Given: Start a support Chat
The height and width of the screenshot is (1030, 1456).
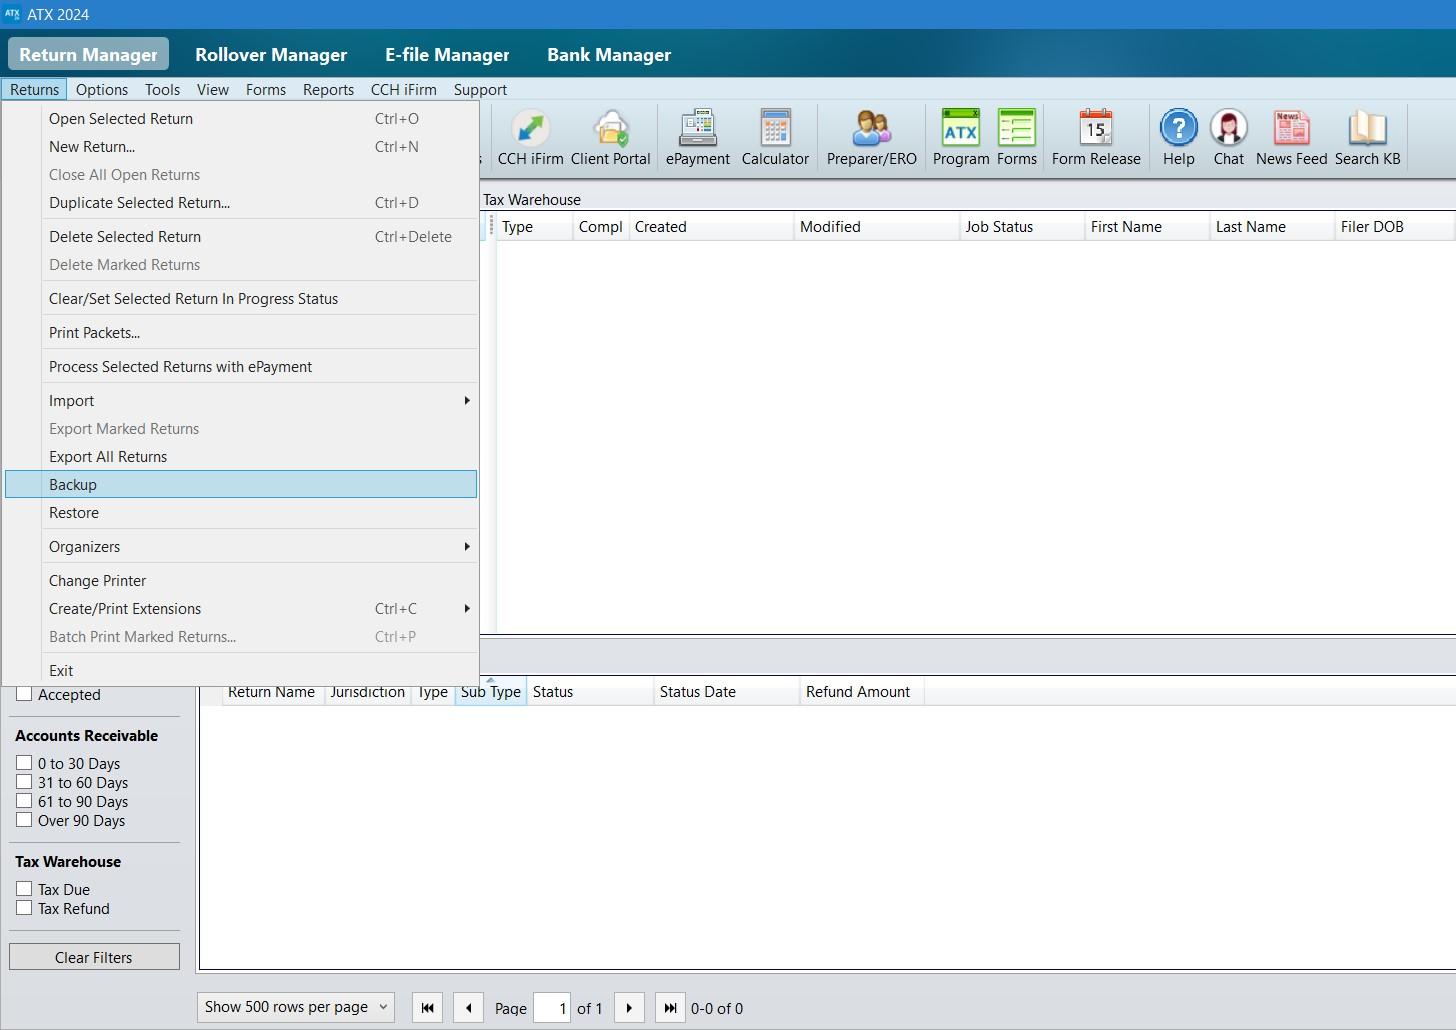Looking at the screenshot, I should tap(1229, 138).
